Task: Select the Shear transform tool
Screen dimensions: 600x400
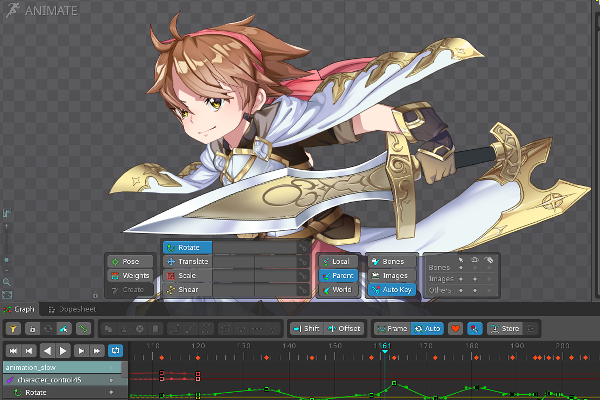Action: click(187, 290)
